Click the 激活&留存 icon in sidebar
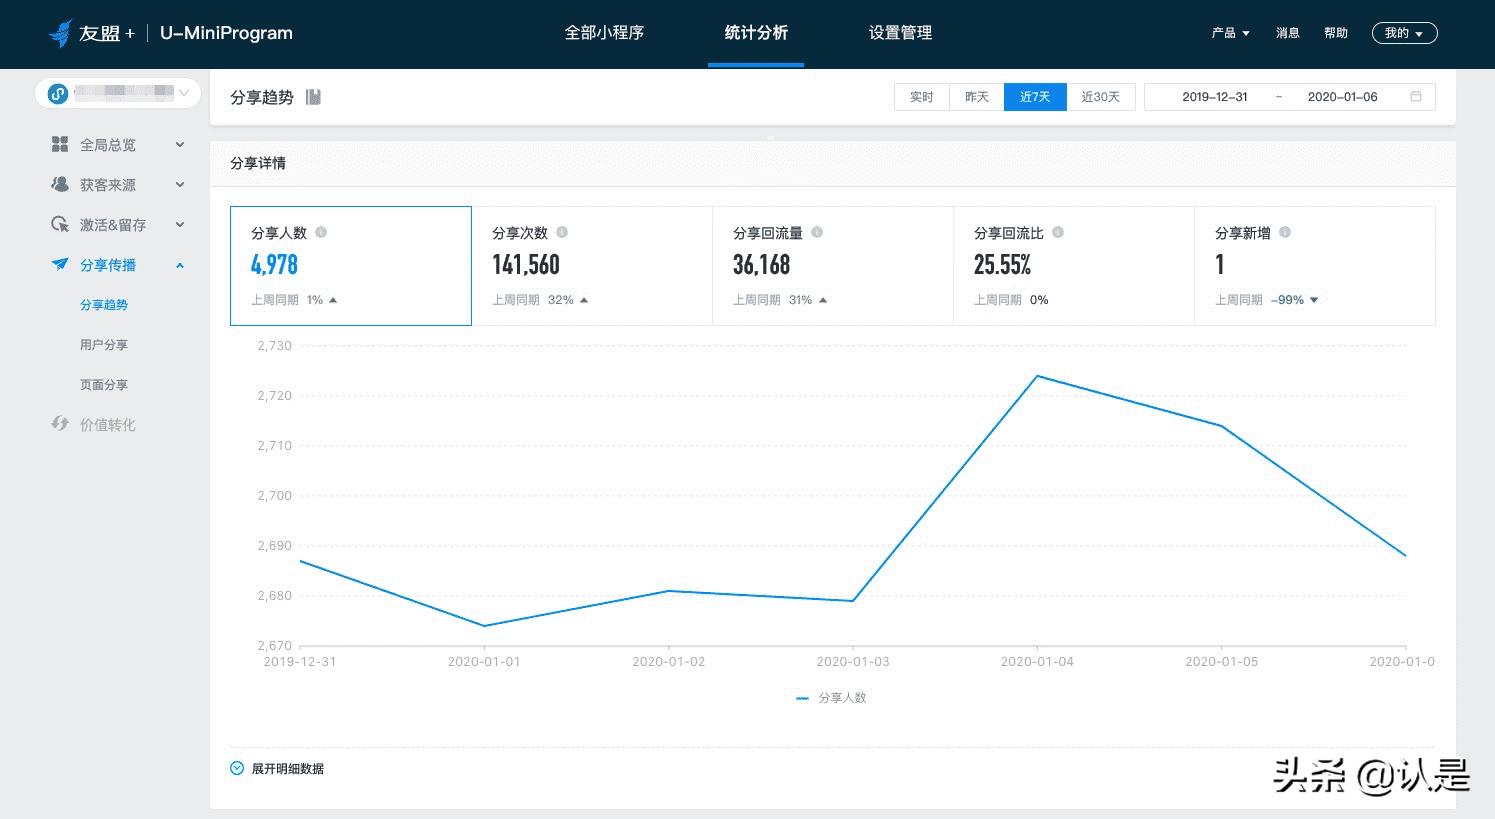The width and height of the screenshot is (1495, 819). tap(60, 224)
